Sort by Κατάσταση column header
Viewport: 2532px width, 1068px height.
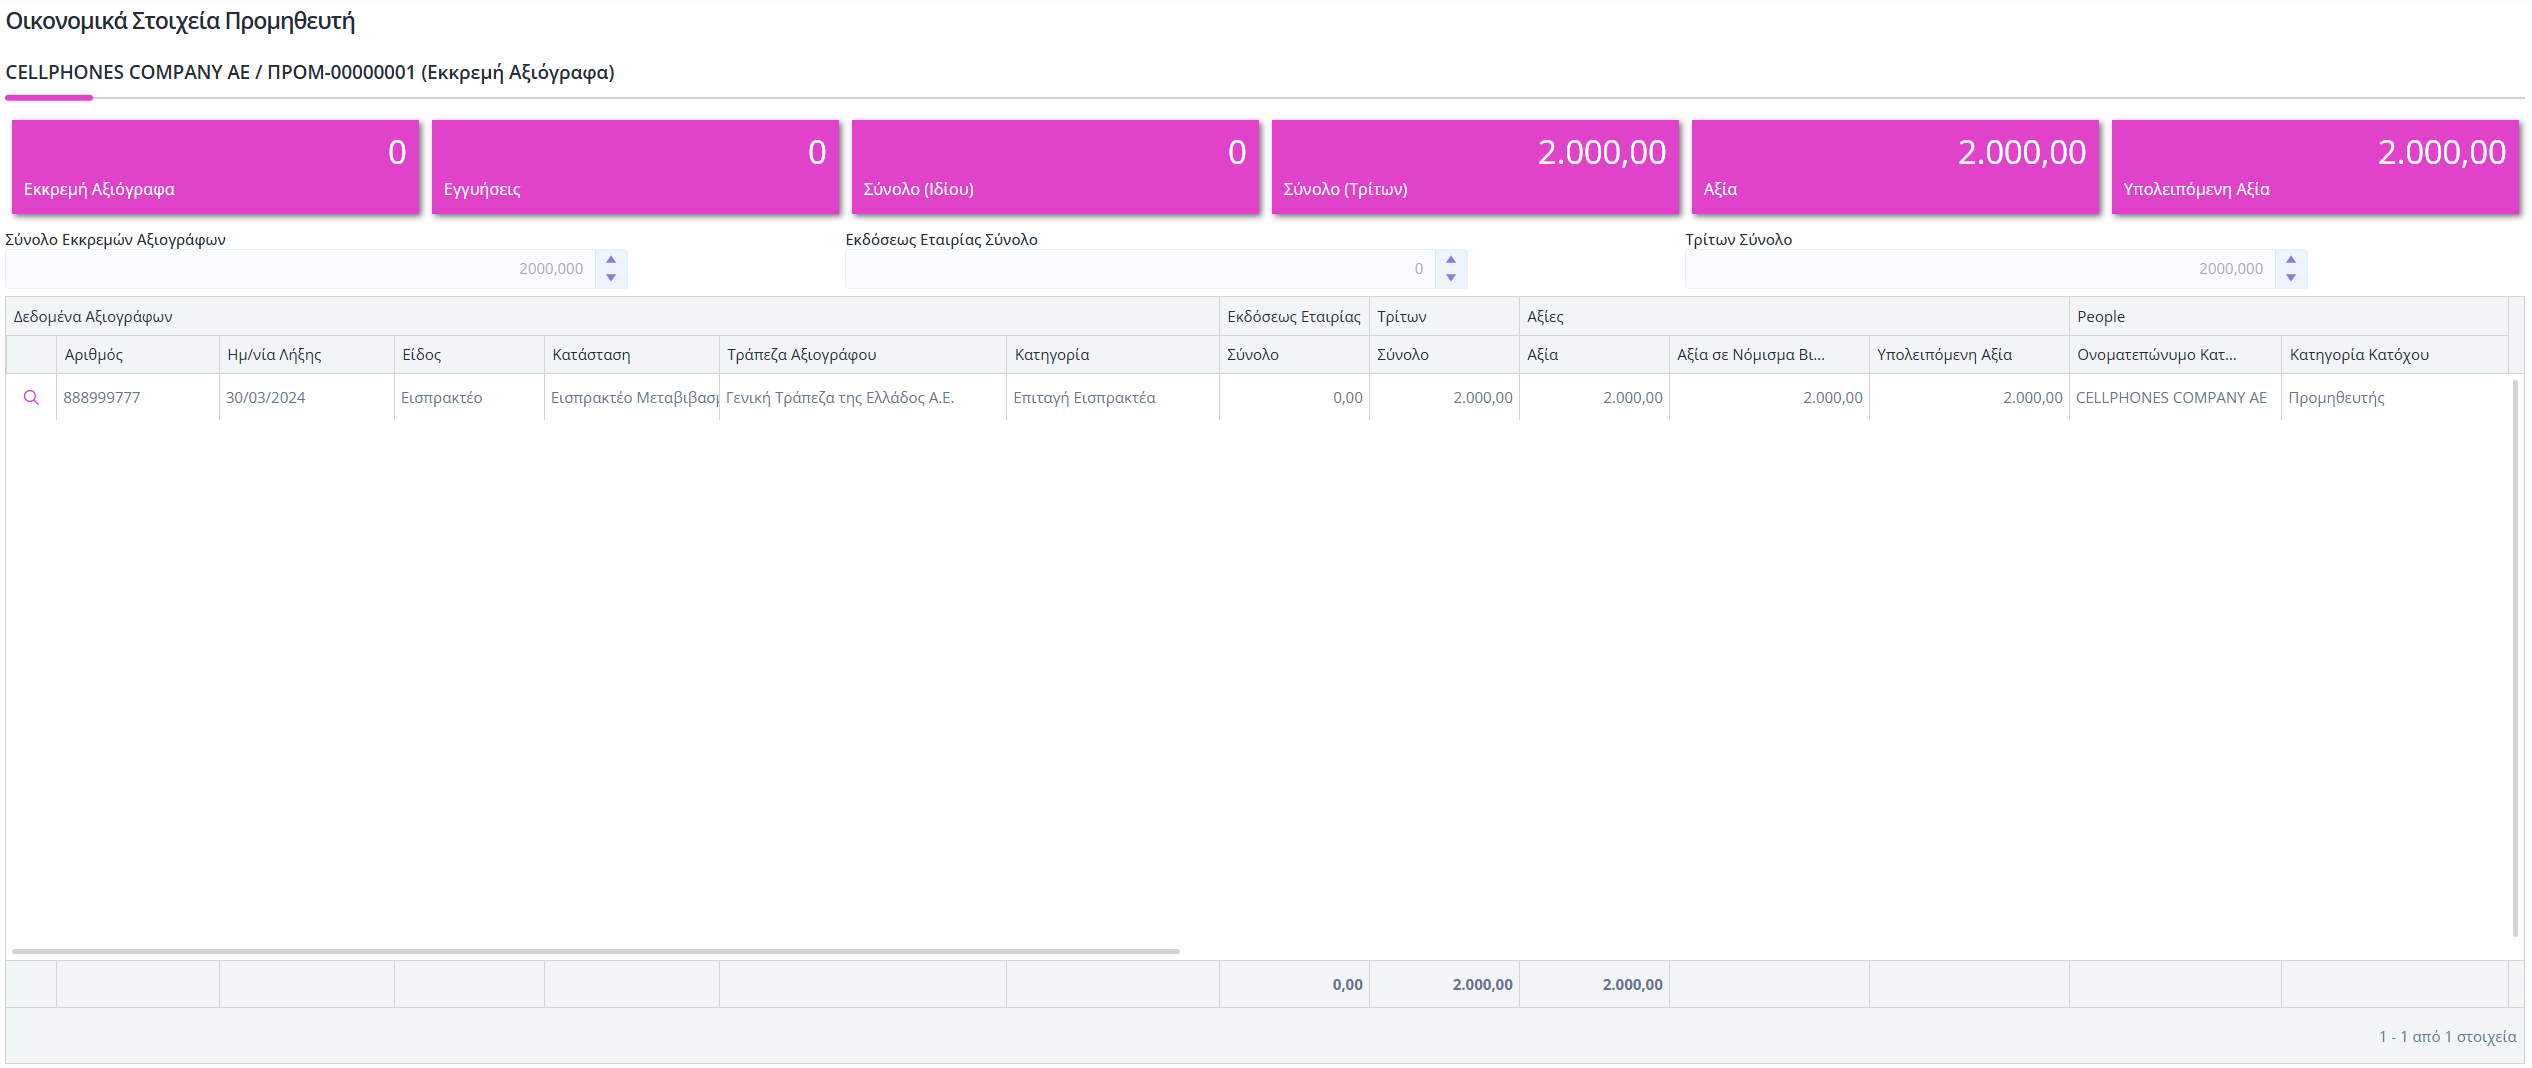coord(632,355)
